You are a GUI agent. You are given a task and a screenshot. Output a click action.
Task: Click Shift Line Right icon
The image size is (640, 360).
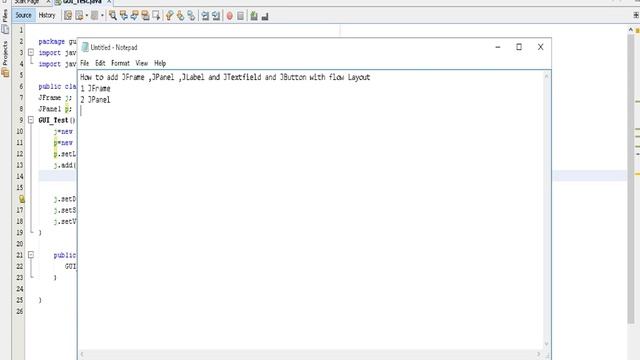pyautogui.click(x=216, y=16)
